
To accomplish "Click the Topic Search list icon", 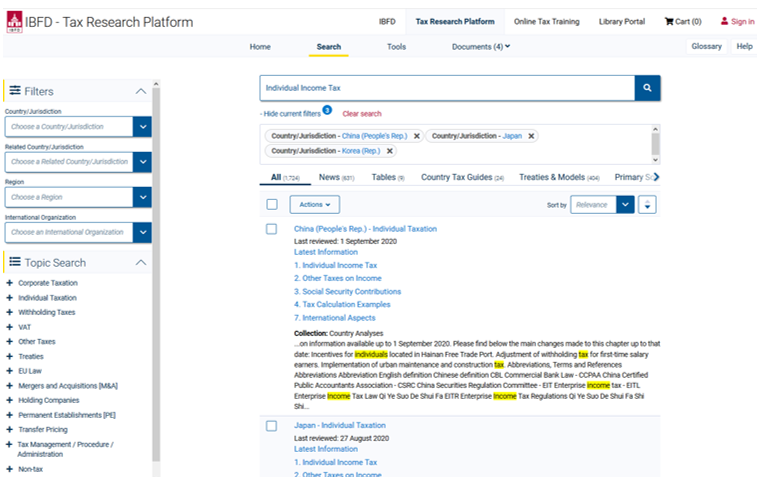I will coord(15,262).
